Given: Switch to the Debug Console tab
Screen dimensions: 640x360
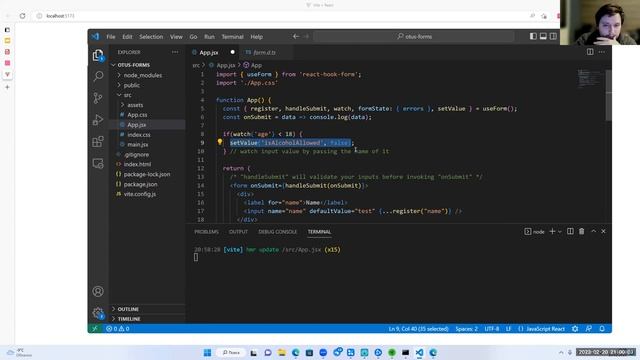Looking at the screenshot, I should click(278, 231).
